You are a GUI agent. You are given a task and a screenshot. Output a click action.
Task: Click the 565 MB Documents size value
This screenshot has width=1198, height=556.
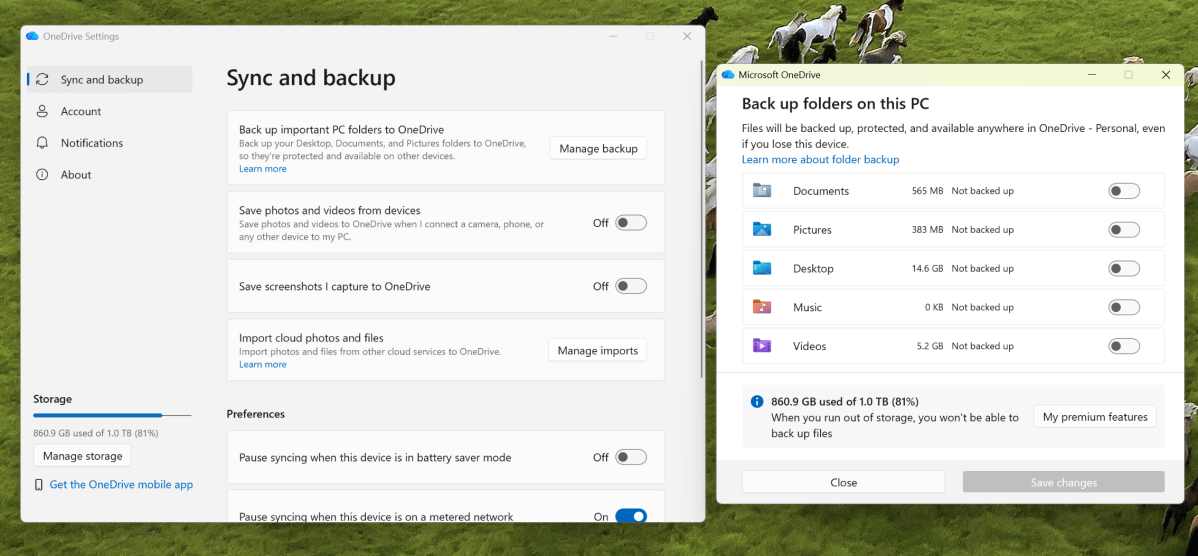[928, 191]
